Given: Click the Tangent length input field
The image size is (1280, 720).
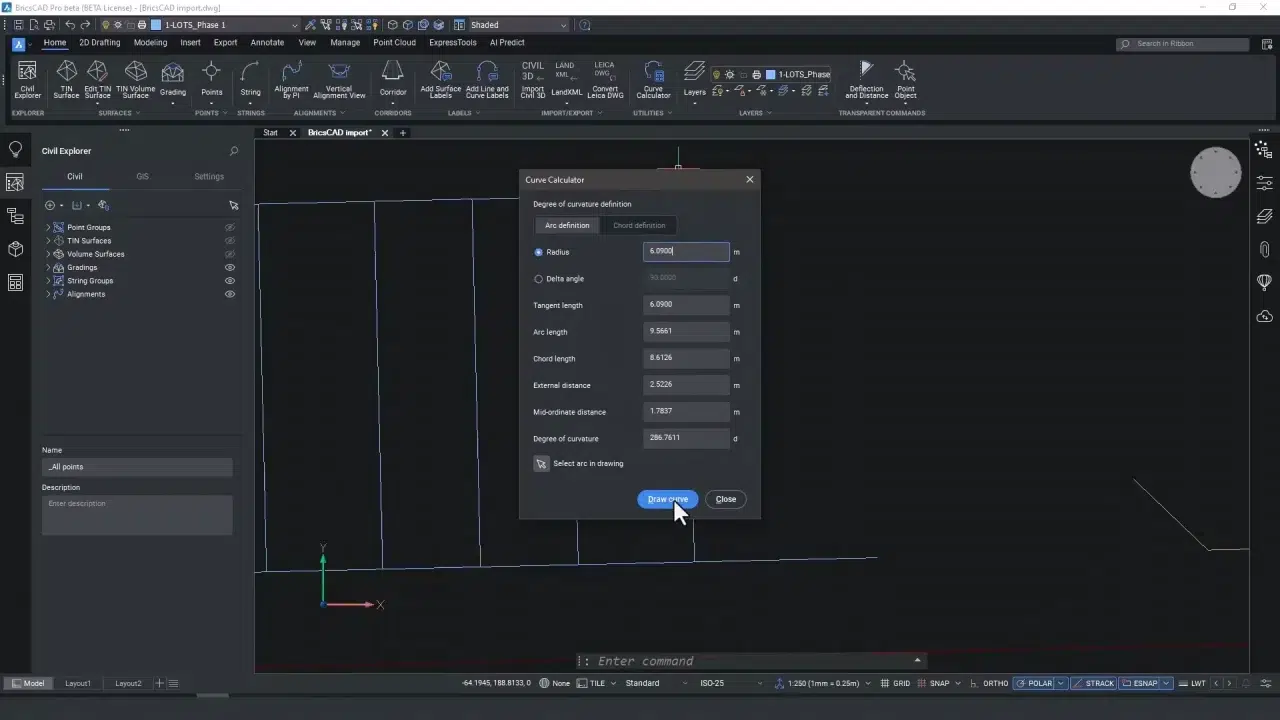Looking at the screenshot, I should click(x=686, y=305).
